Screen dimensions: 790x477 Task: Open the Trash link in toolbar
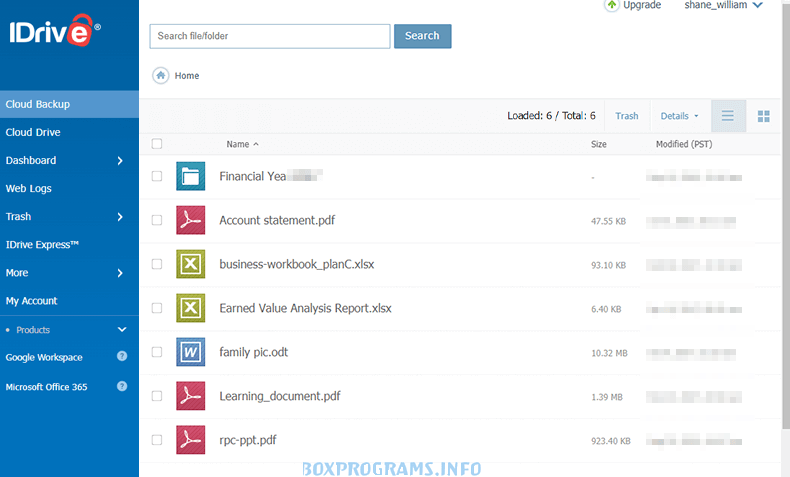coord(627,116)
